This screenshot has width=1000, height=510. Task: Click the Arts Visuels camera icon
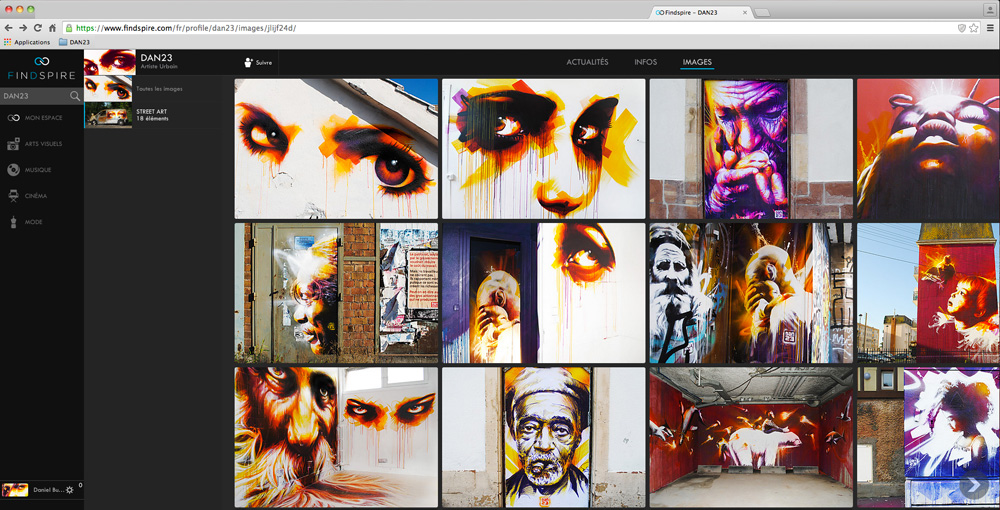[13, 144]
